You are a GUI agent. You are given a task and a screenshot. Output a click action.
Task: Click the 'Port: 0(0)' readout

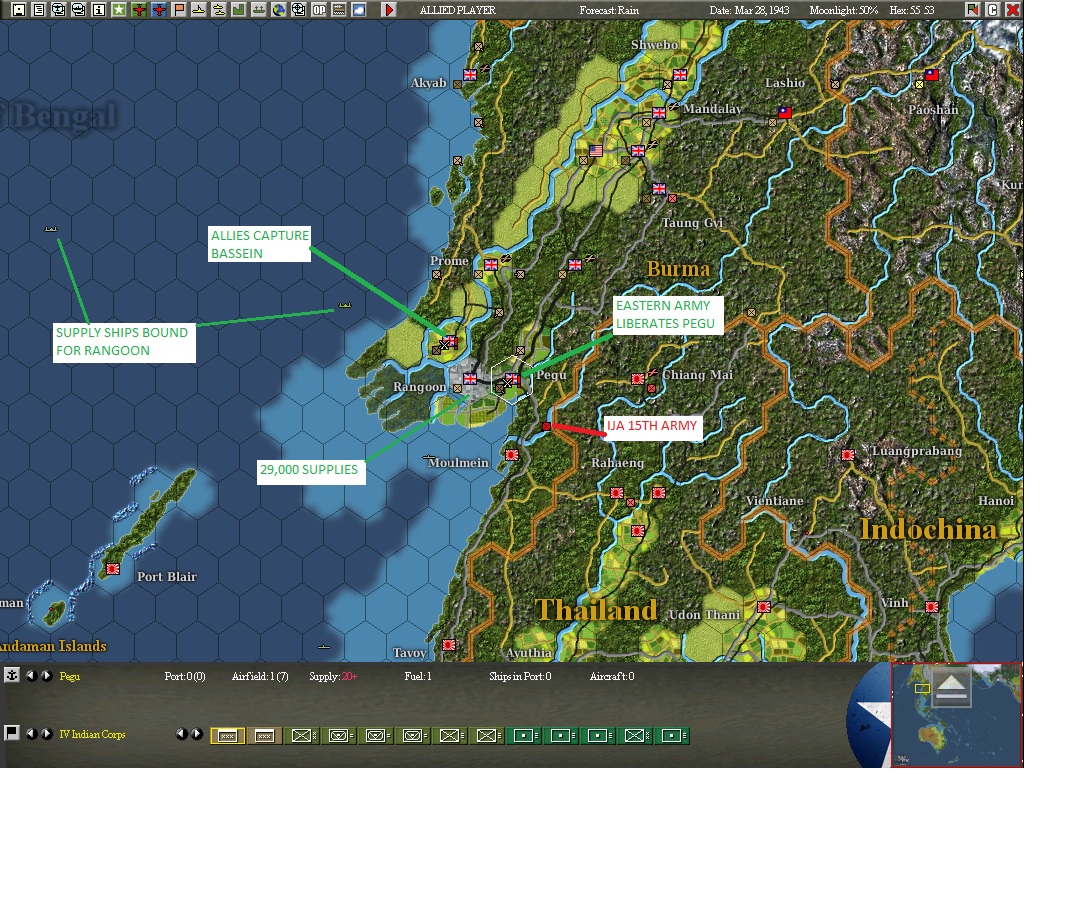184,676
